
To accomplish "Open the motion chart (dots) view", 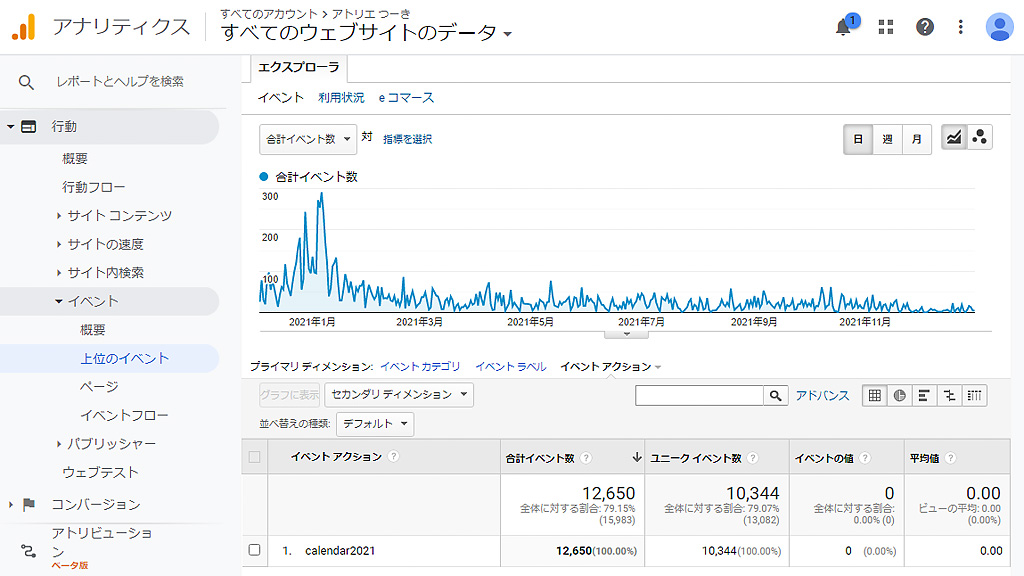I will [x=980, y=138].
